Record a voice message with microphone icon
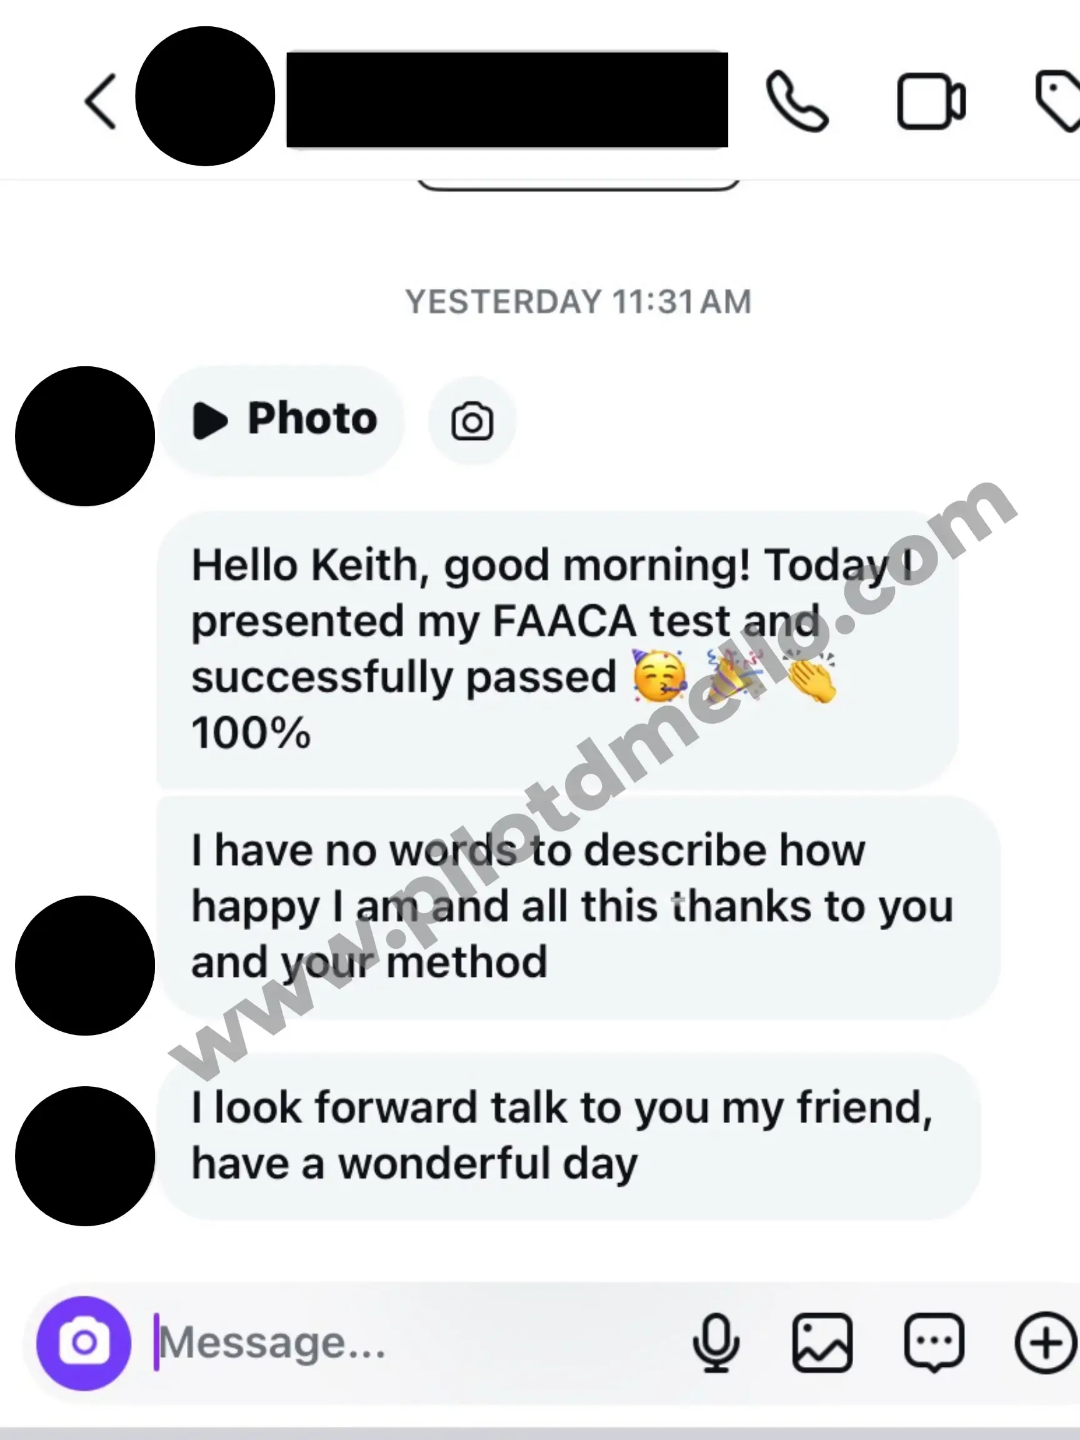Image resolution: width=1080 pixels, height=1440 pixels. point(716,1342)
